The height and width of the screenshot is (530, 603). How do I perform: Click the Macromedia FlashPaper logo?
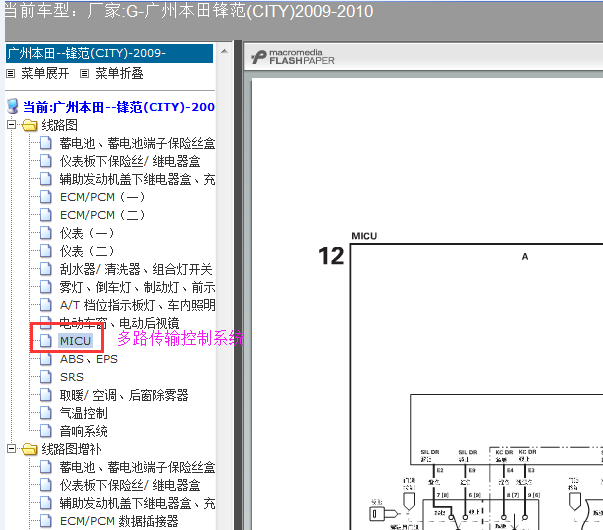293,57
